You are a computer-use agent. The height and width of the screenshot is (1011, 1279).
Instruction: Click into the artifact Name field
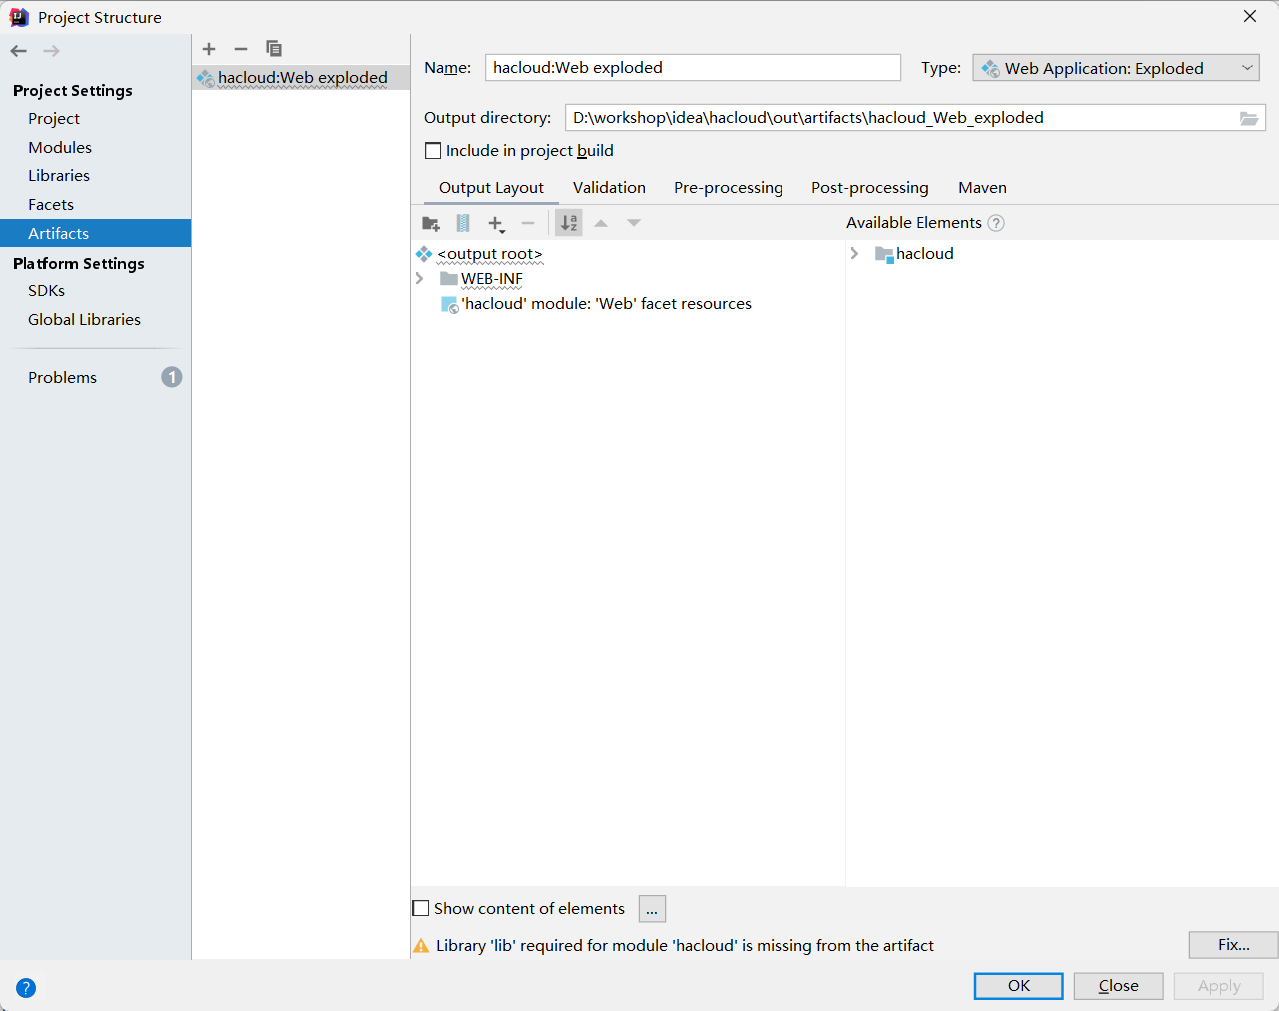click(692, 68)
